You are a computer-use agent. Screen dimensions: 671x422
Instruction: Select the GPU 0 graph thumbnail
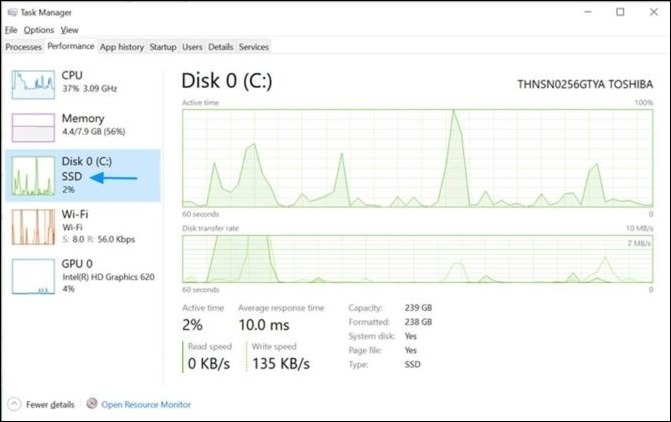click(x=33, y=277)
